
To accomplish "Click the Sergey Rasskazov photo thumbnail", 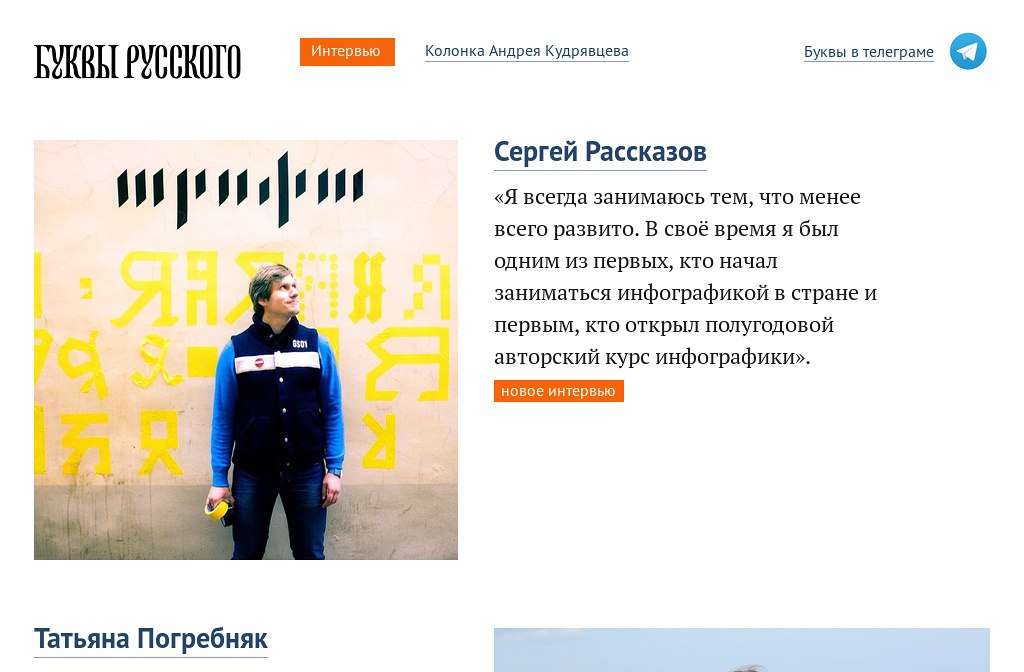I will point(246,349).
